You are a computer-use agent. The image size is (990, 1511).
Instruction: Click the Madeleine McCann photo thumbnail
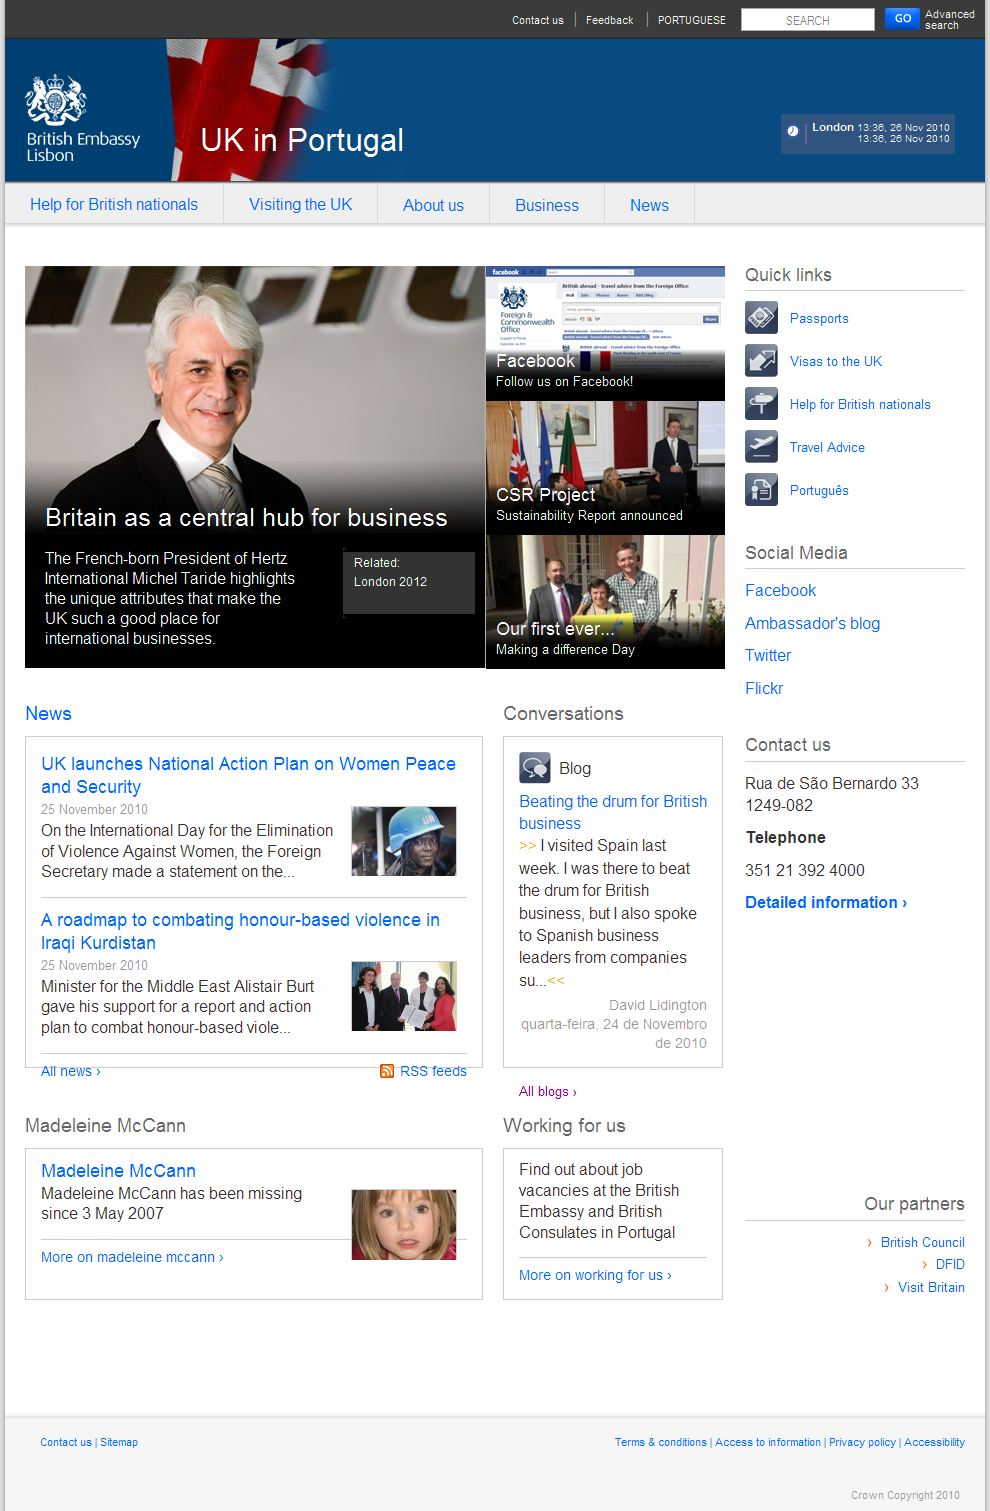[403, 1224]
